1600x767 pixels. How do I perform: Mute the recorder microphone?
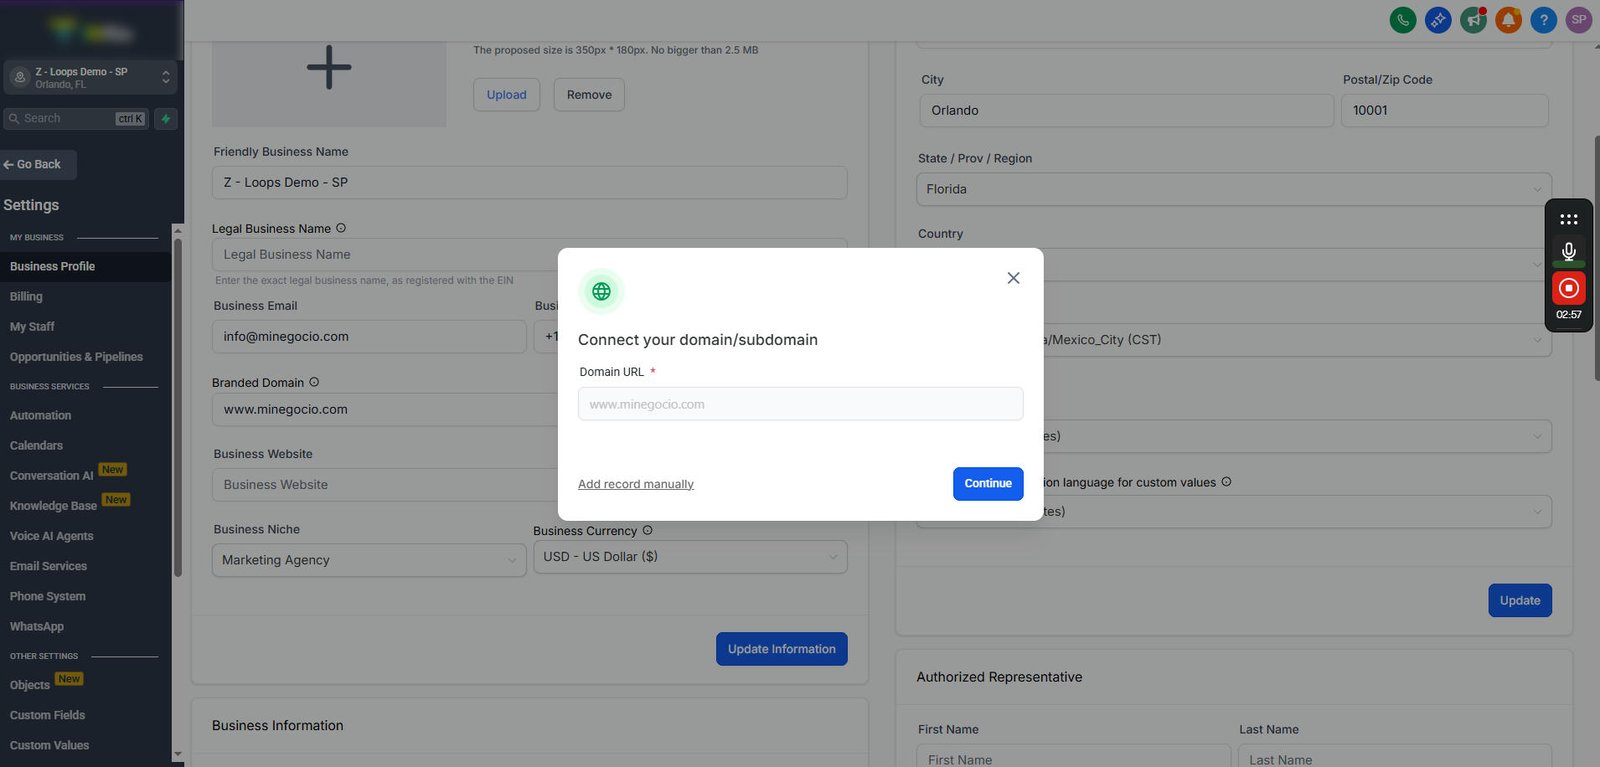point(1569,252)
